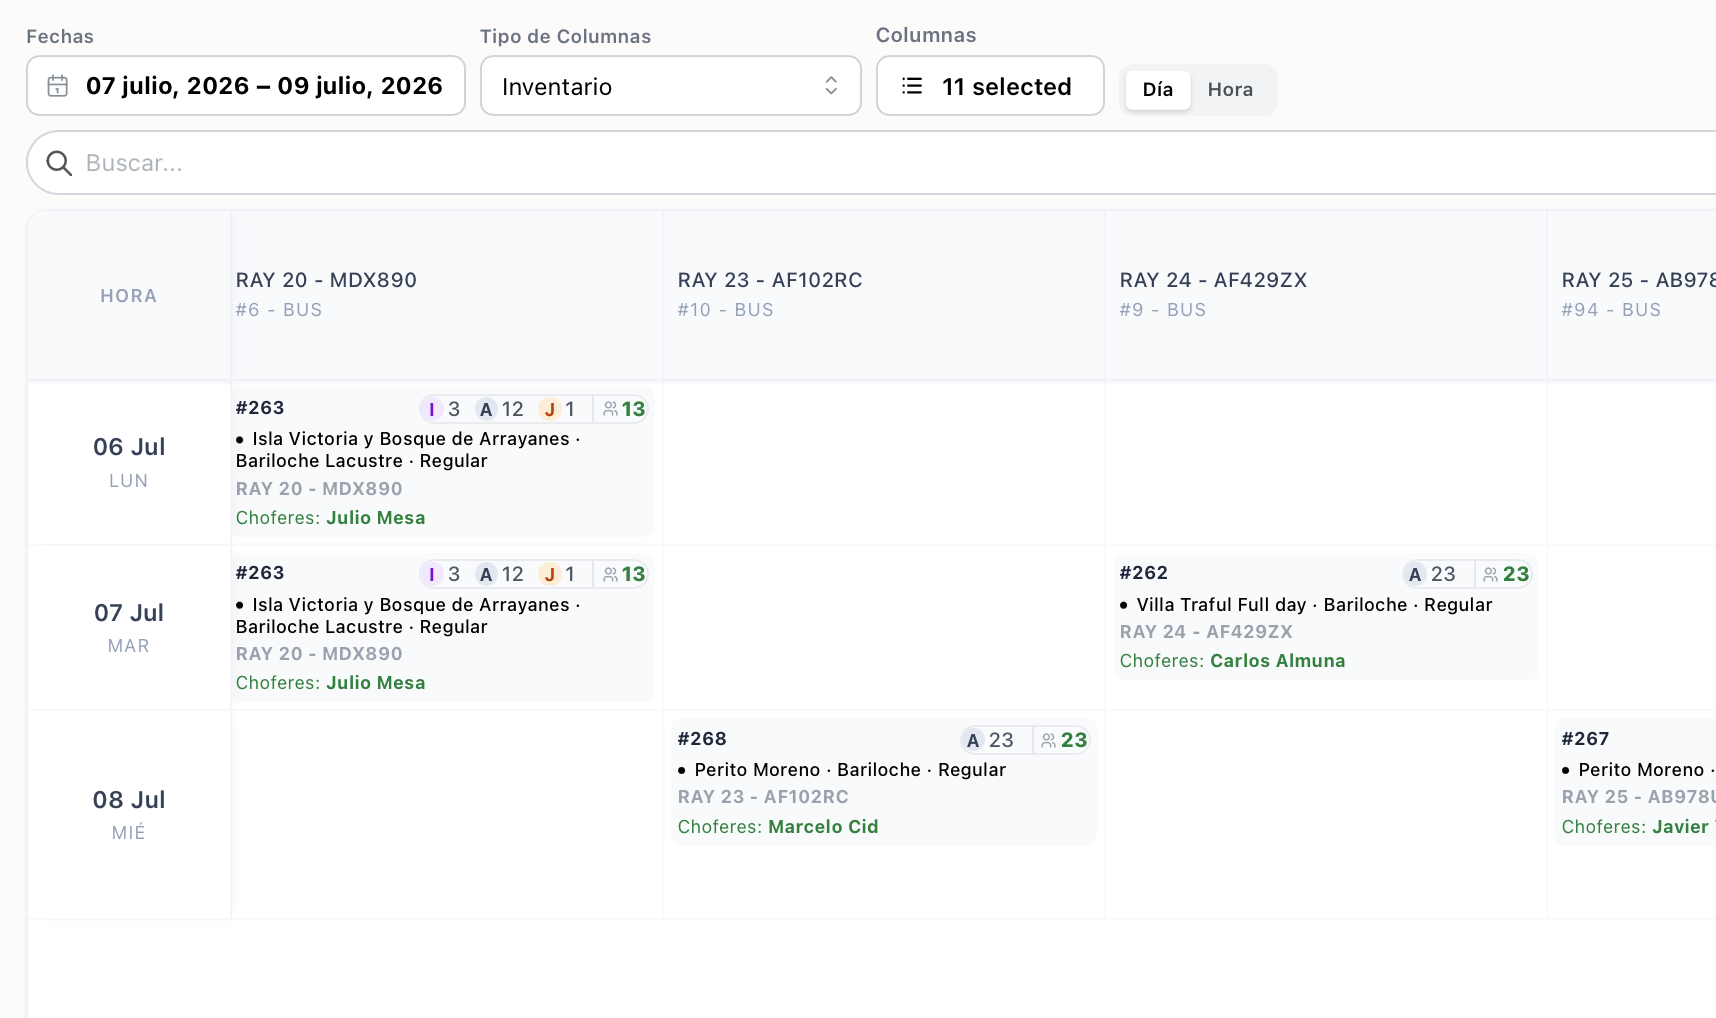
Task: Switch view toggle to Día
Action: coord(1158,90)
